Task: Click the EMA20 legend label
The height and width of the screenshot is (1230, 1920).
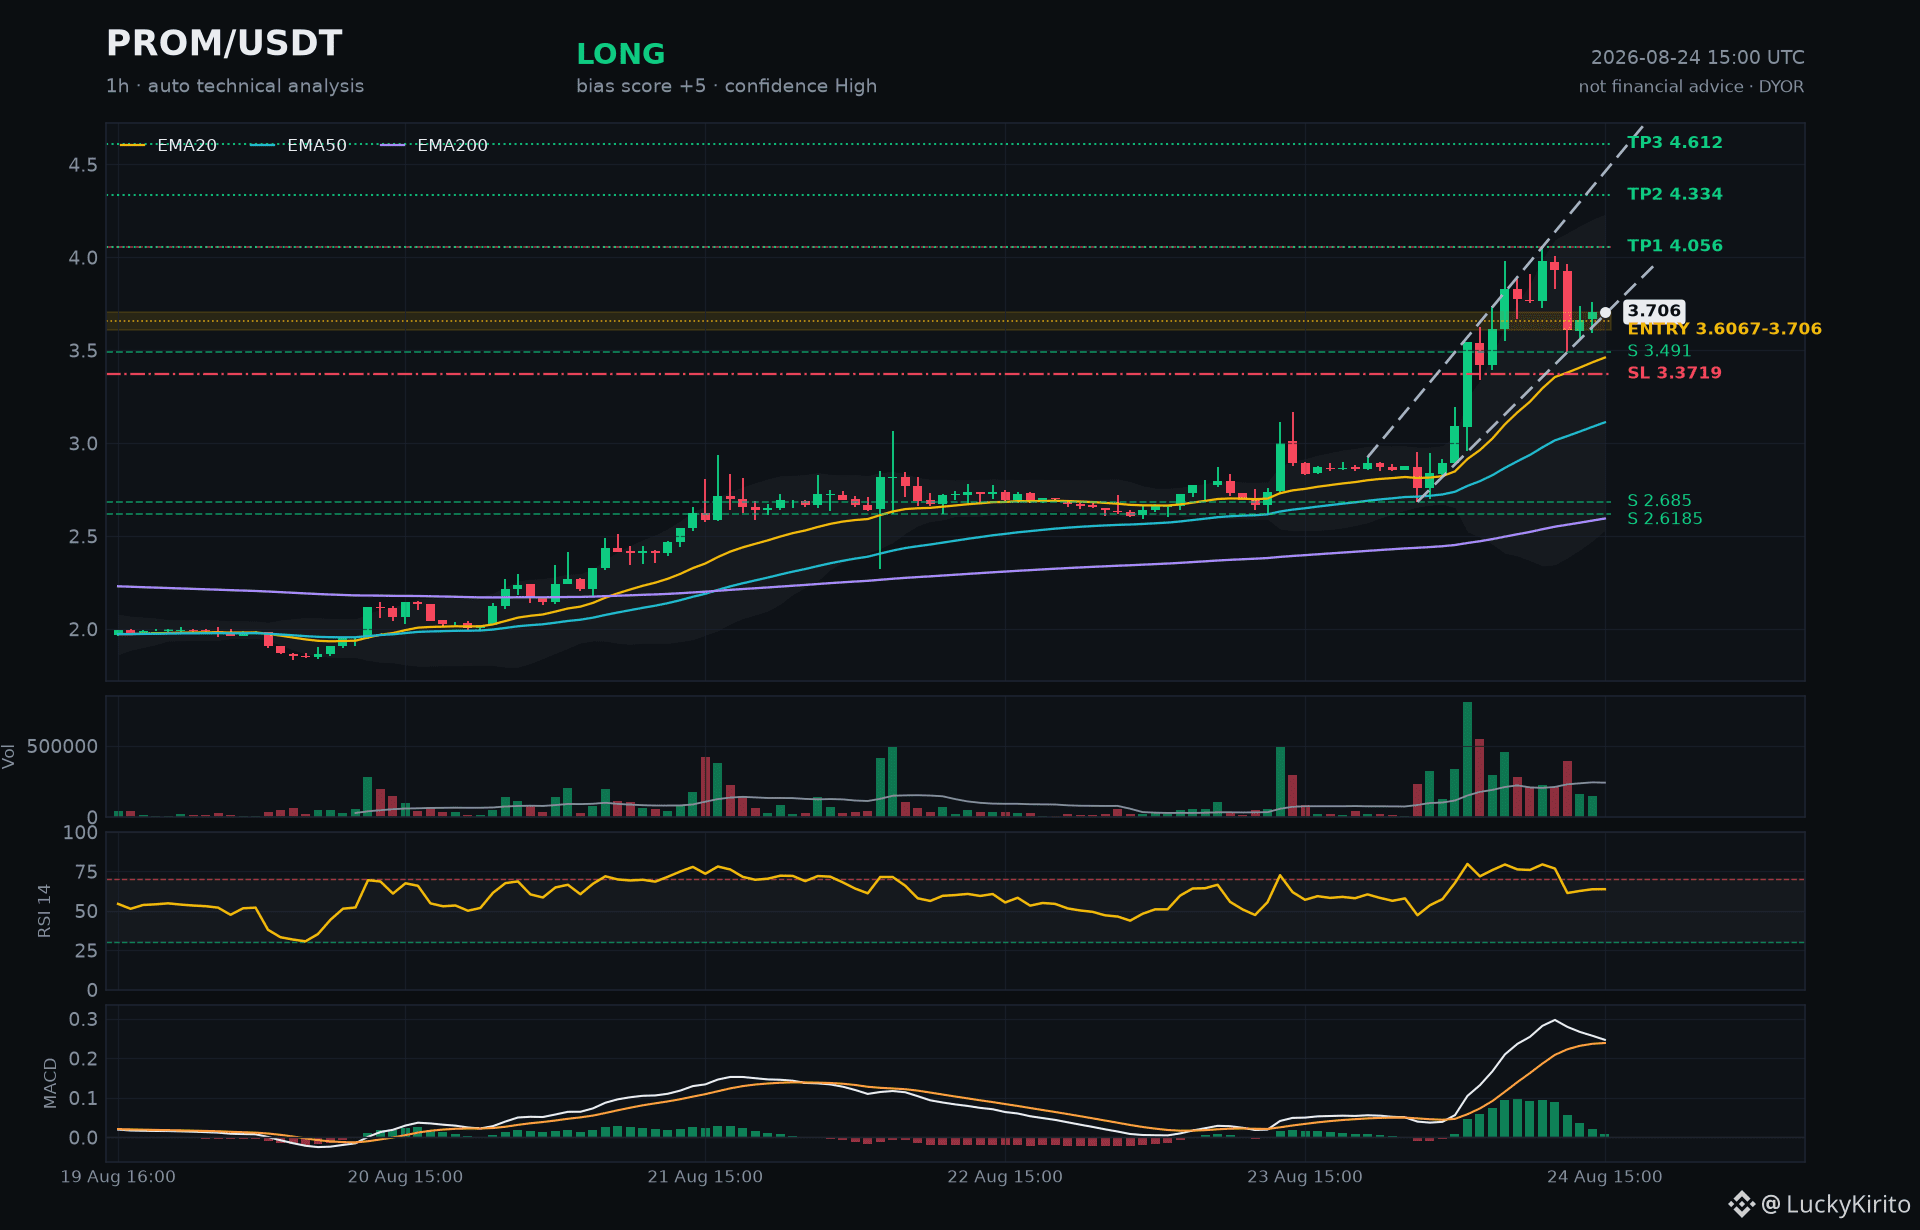Action: coord(187,145)
